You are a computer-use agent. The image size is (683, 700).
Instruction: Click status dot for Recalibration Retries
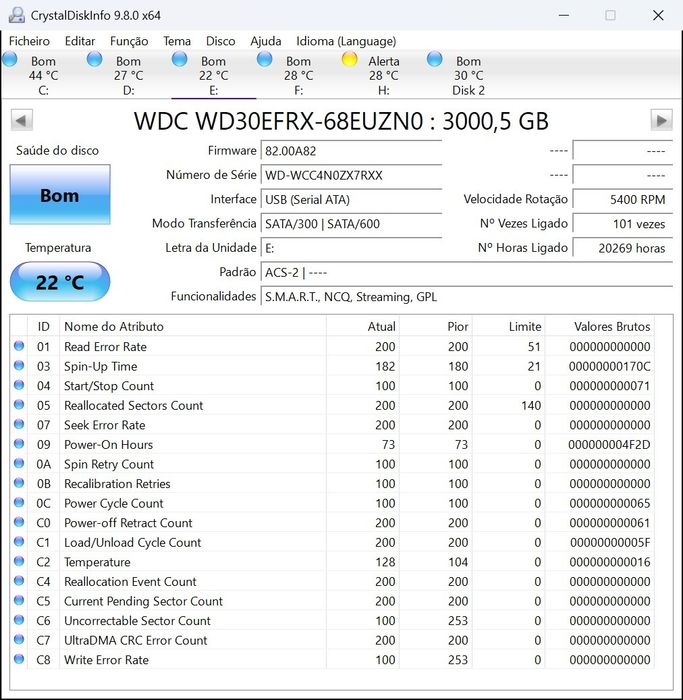tap(19, 483)
